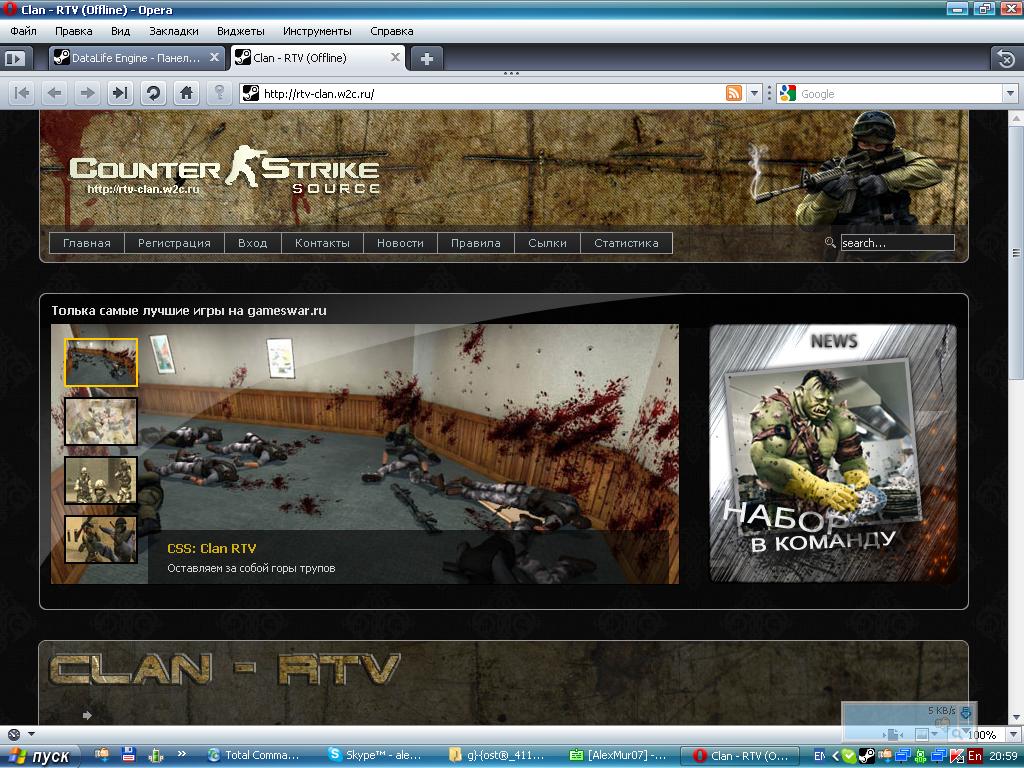1024x768 pixels.
Task: Reload the current page
Action: point(153,93)
